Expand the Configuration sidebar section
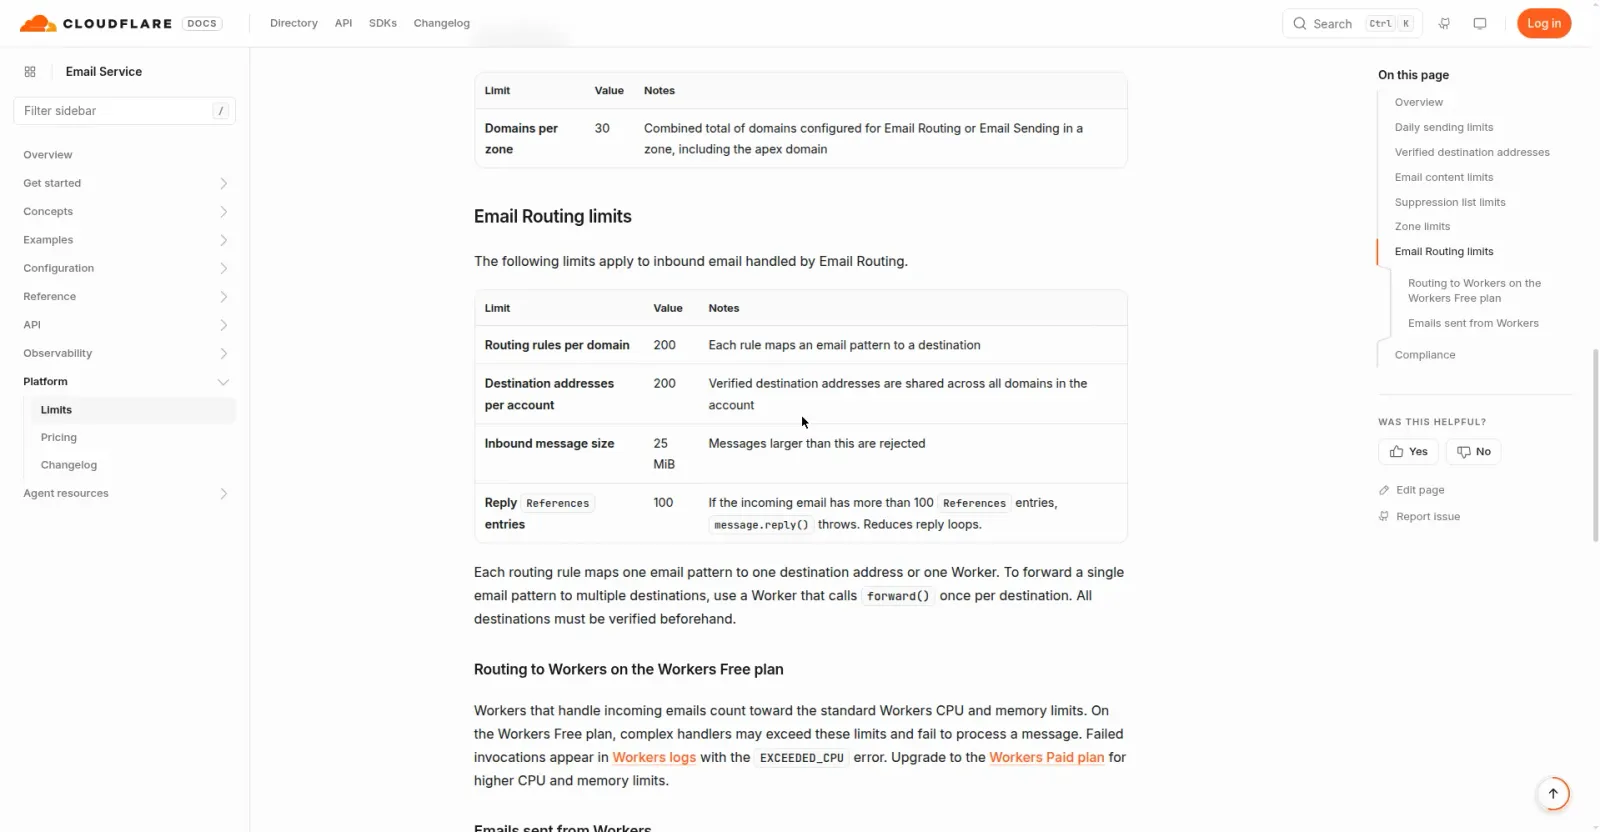The height and width of the screenshot is (832, 1600). tap(126, 268)
